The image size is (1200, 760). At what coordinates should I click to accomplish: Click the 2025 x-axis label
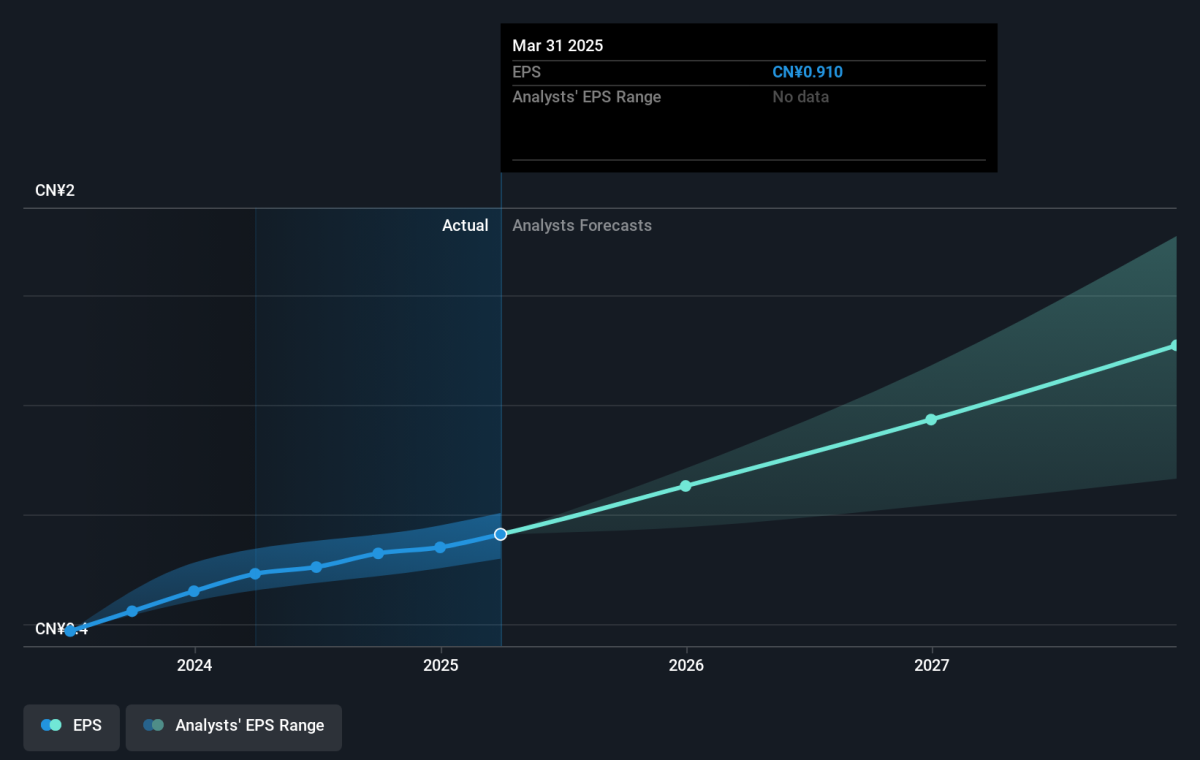tap(440, 666)
